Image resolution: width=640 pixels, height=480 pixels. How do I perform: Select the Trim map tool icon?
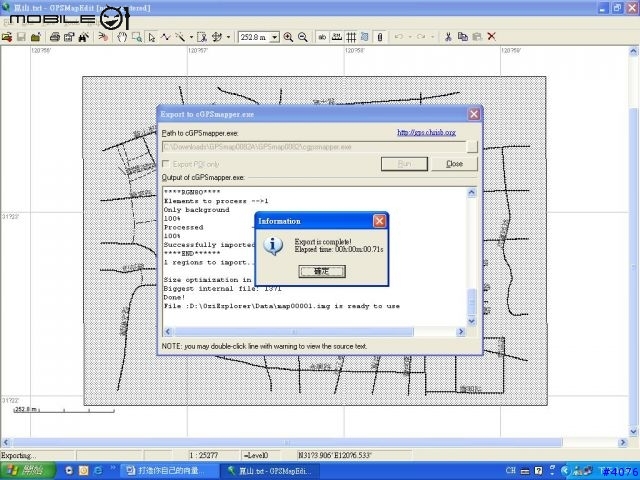(x=202, y=37)
